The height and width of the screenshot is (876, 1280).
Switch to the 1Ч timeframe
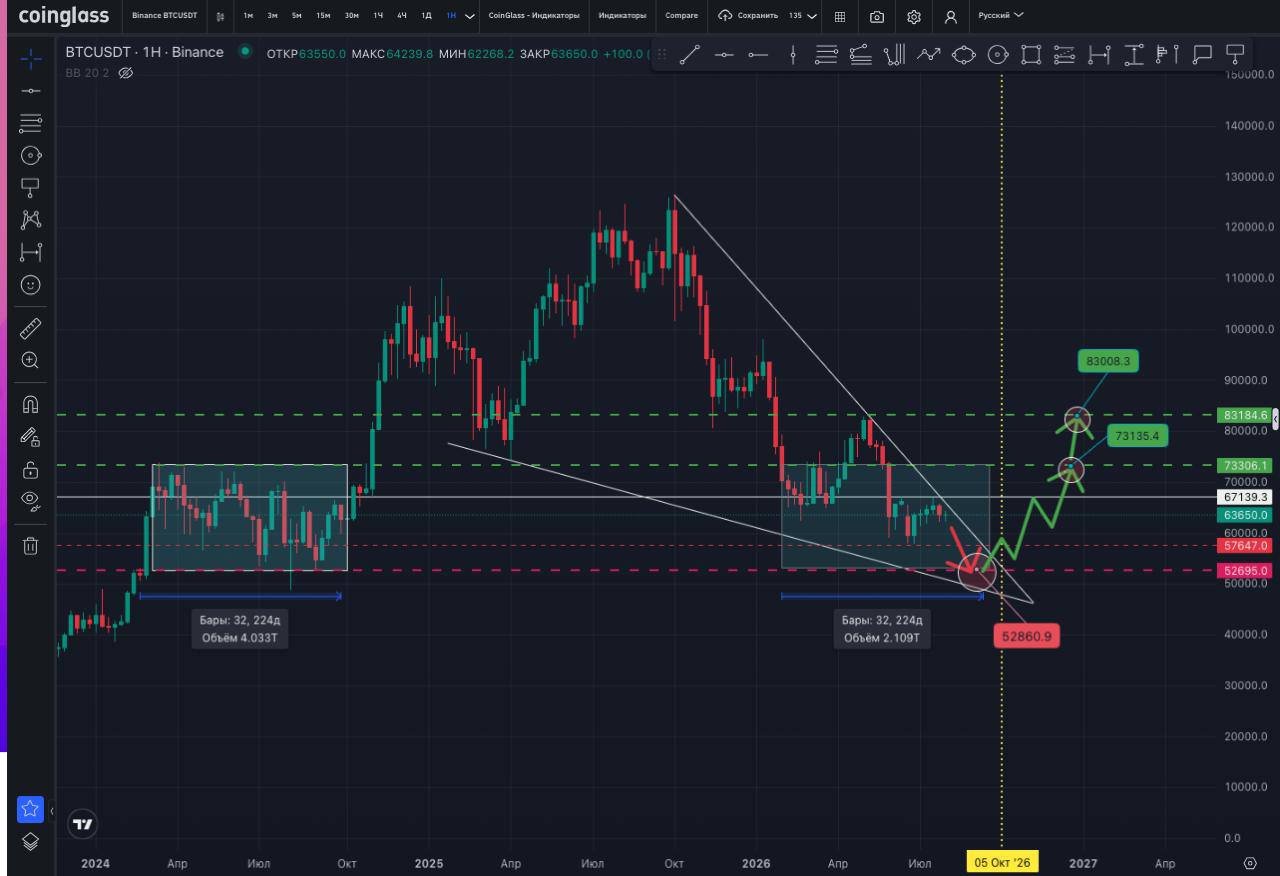(x=378, y=16)
